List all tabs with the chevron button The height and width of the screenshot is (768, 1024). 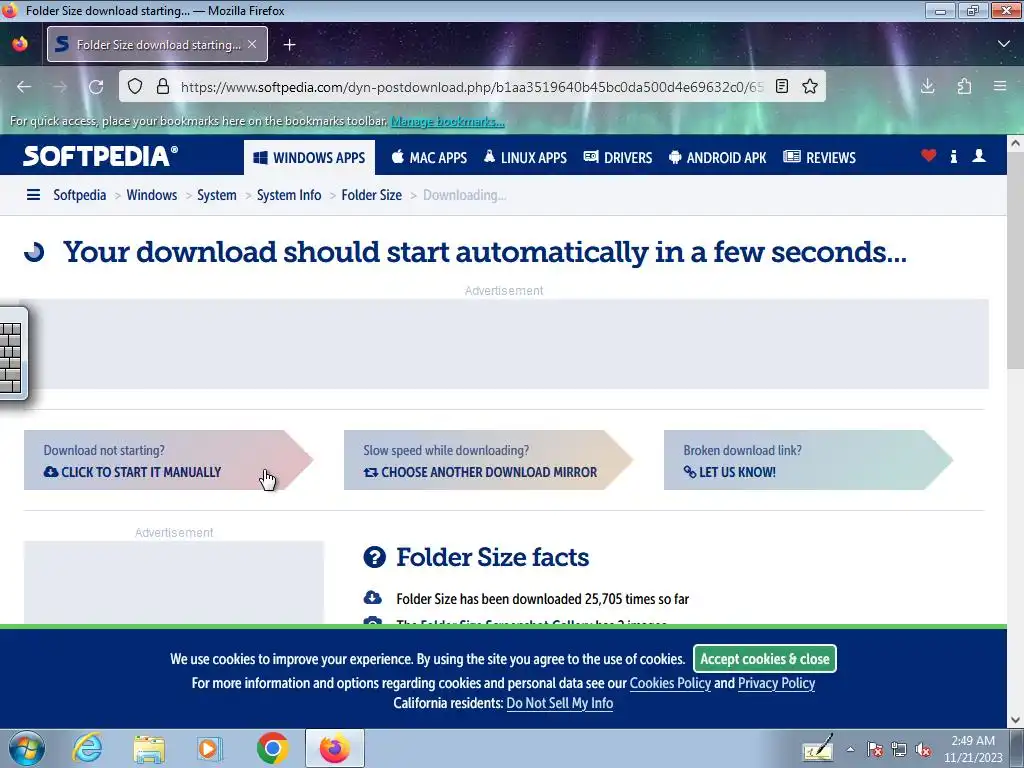(1004, 44)
